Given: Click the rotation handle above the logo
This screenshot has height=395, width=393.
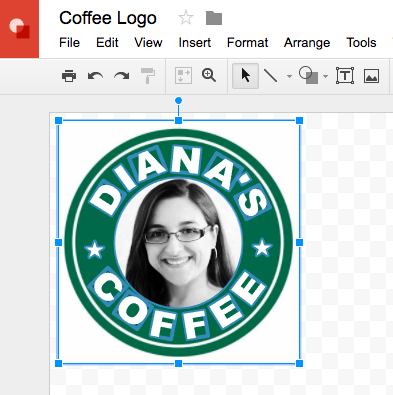Looking at the screenshot, I should [178, 100].
